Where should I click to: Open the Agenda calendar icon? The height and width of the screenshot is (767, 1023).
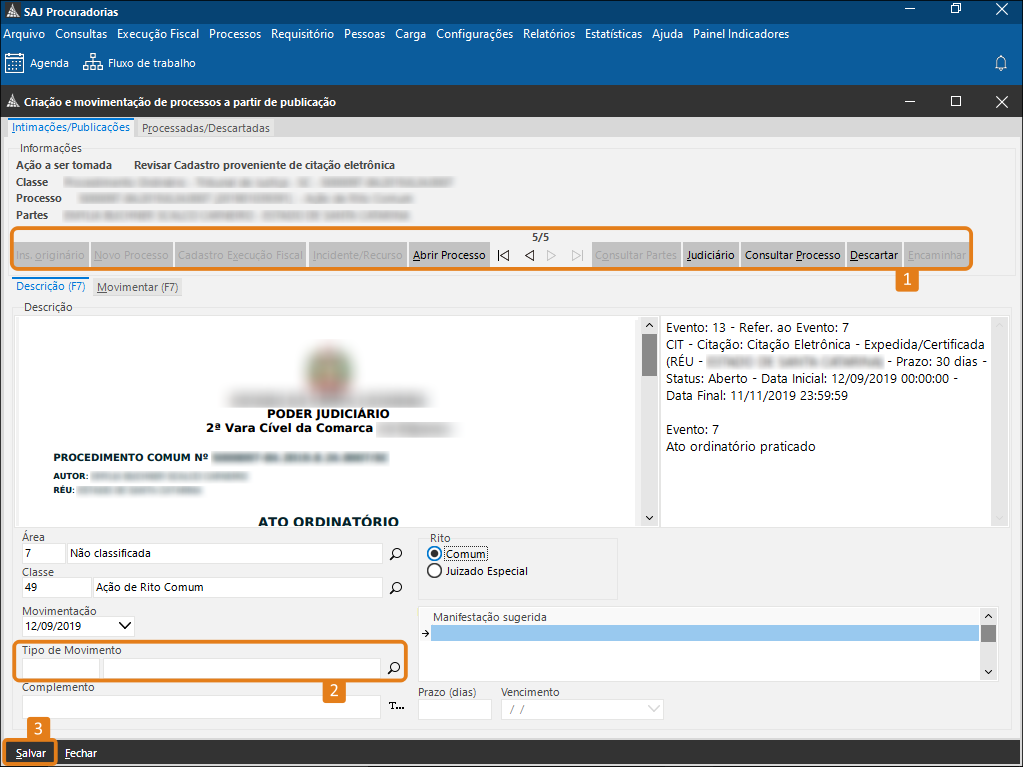(x=14, y=63)
